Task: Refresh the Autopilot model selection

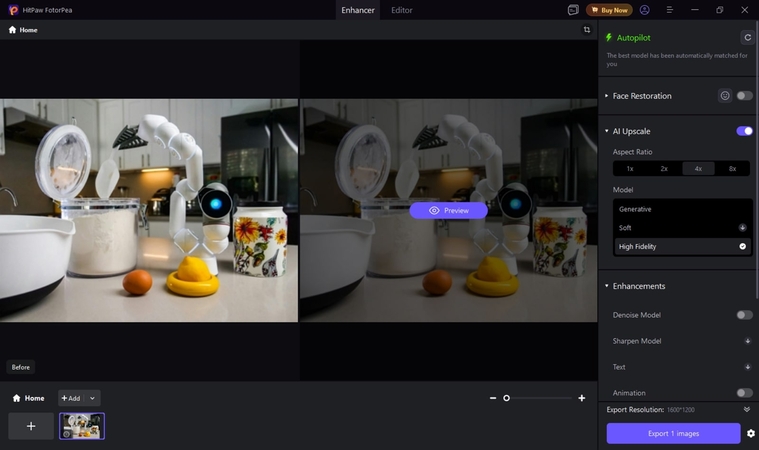Action: [x=747, y=37]
